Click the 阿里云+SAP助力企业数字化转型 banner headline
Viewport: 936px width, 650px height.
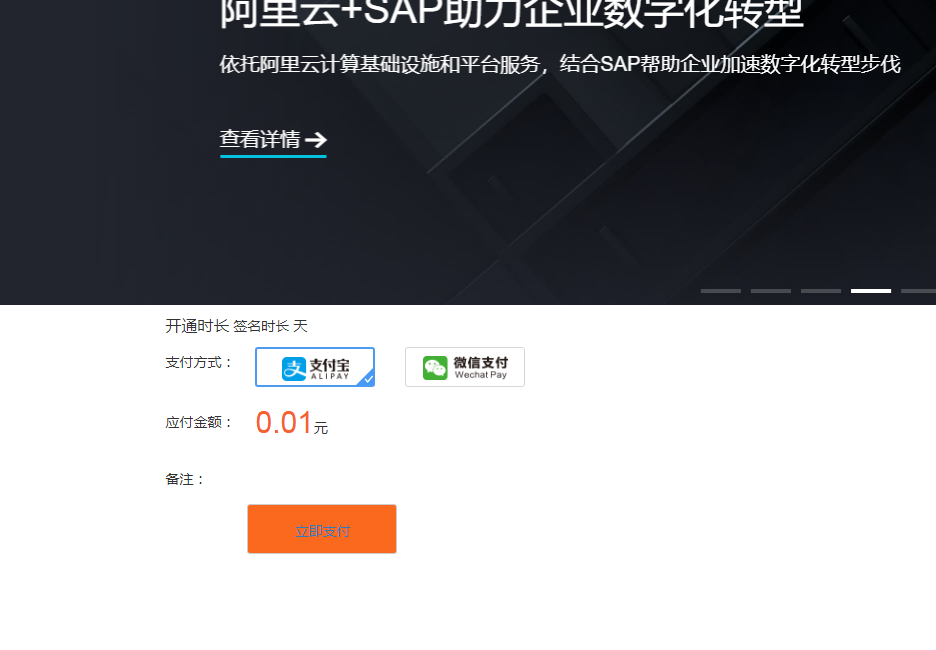click(x=511, y=13)
